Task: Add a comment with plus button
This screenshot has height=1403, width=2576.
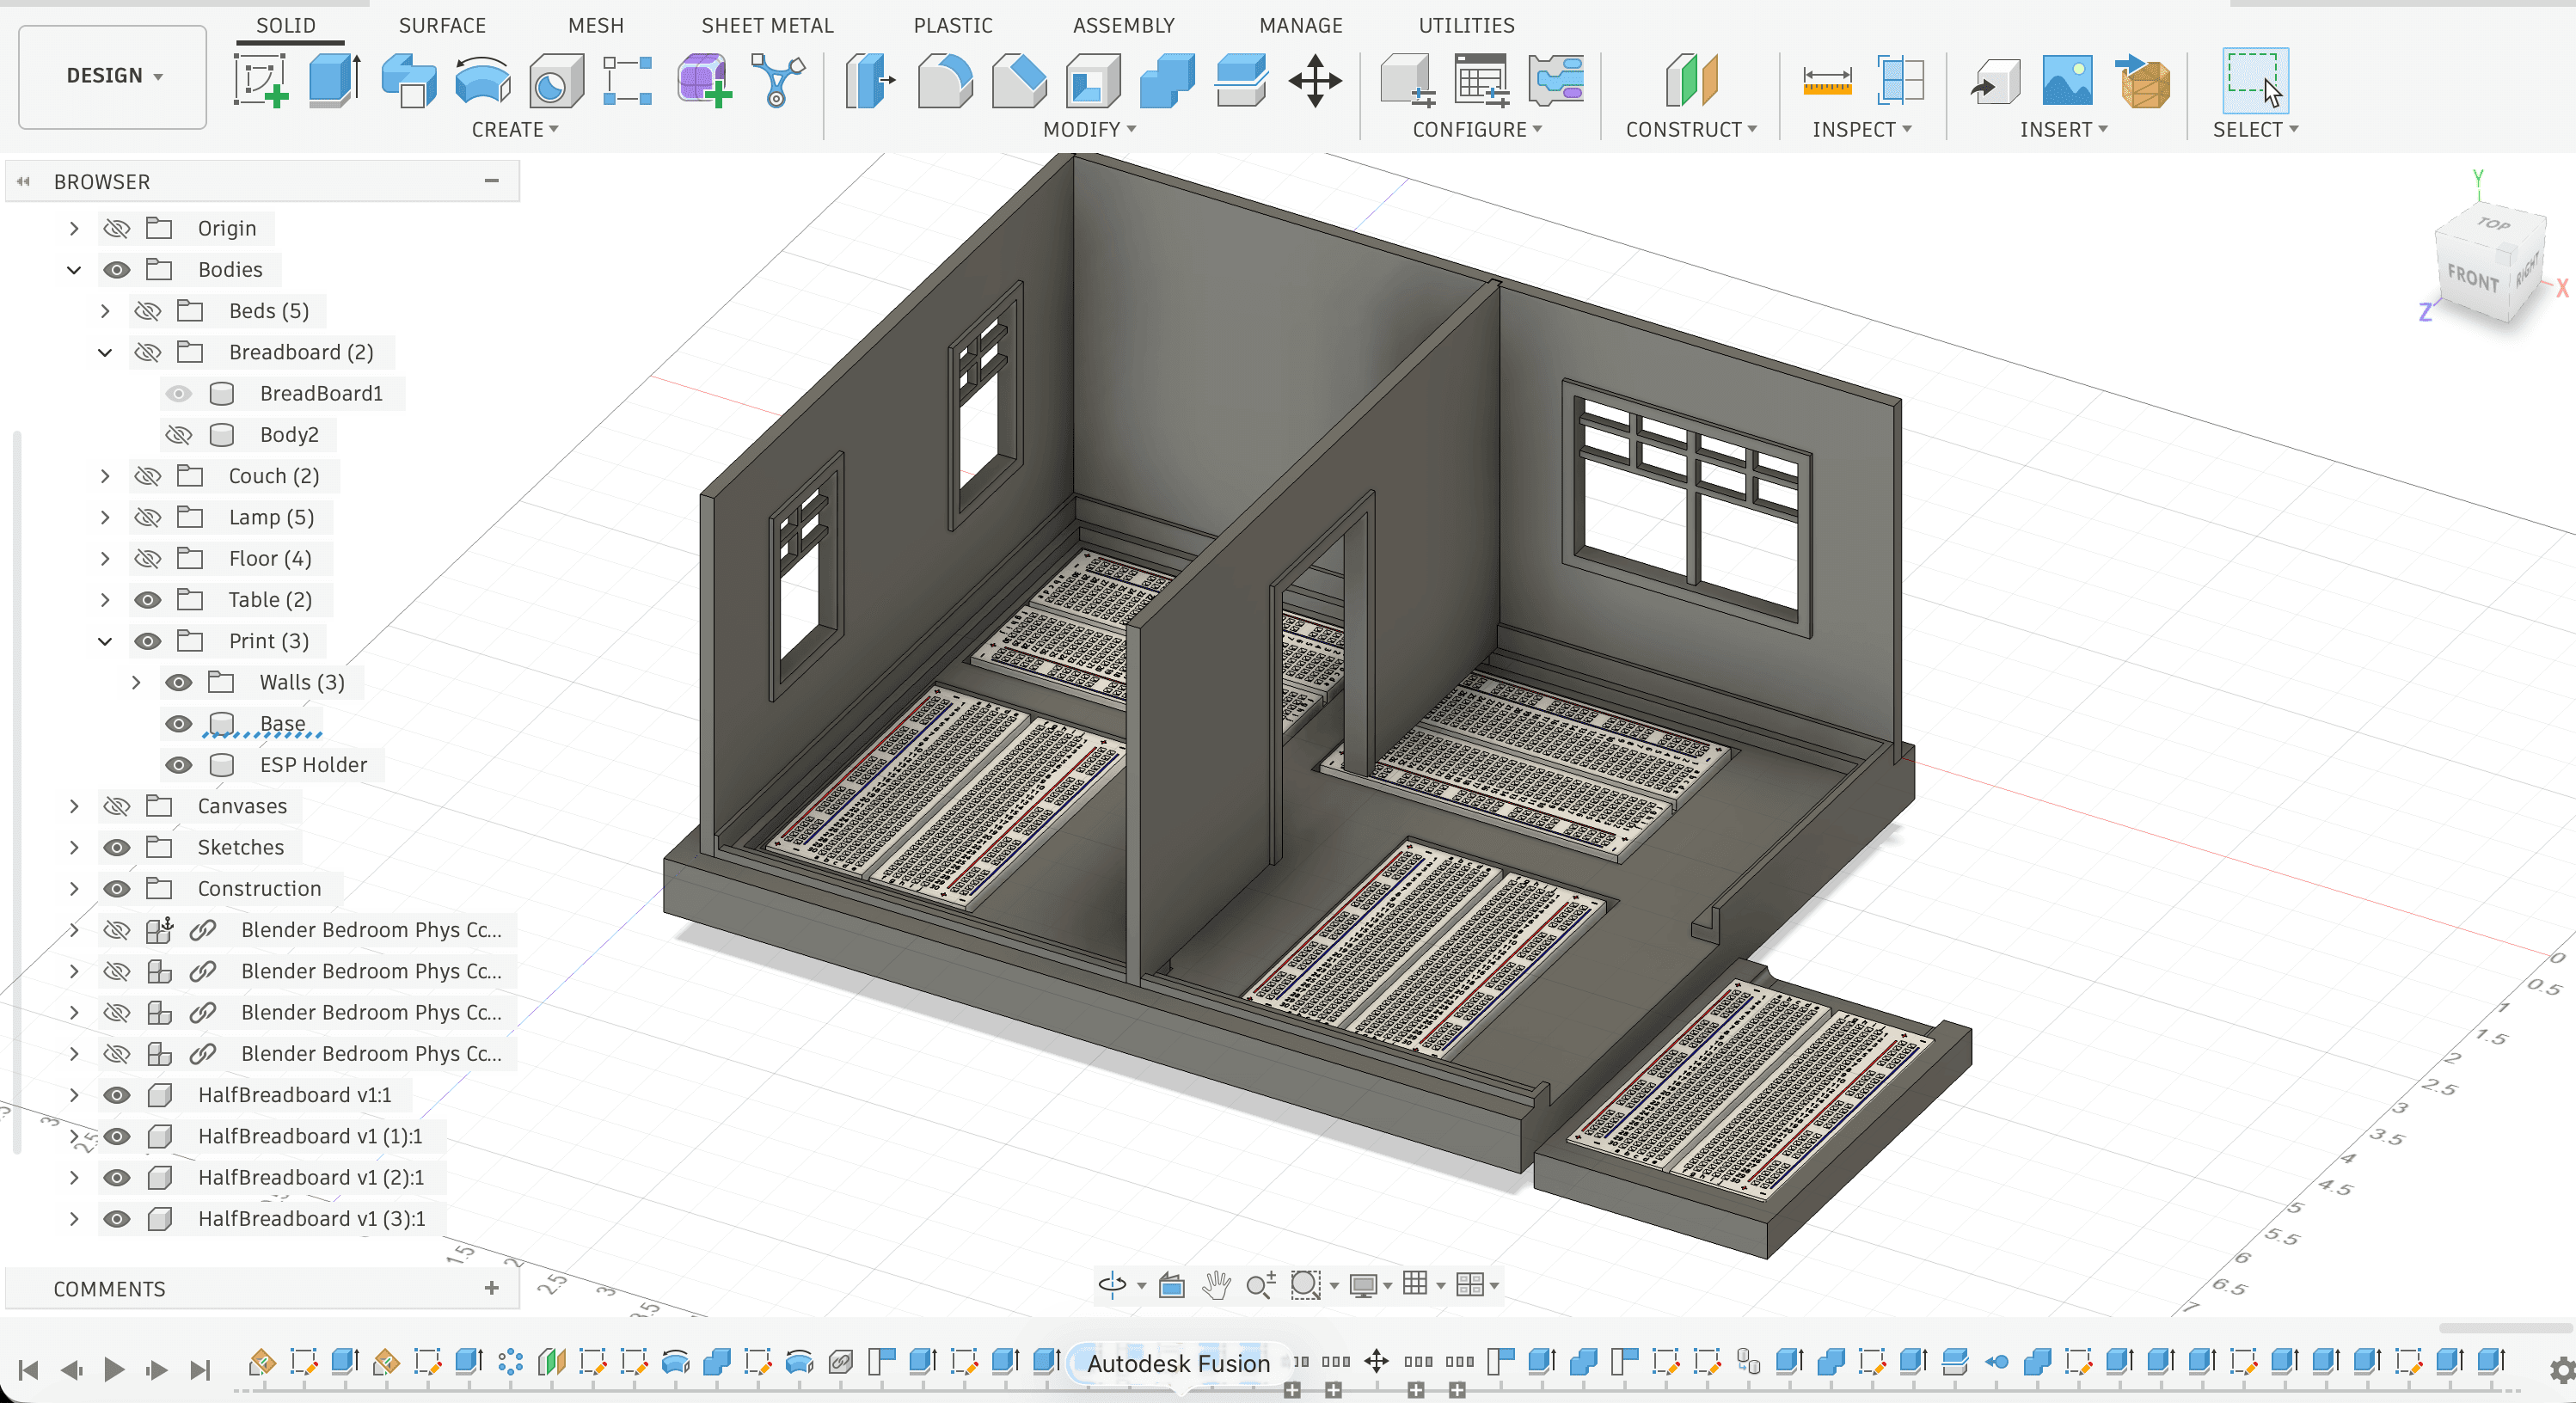Action: (x=491, y=1288)
